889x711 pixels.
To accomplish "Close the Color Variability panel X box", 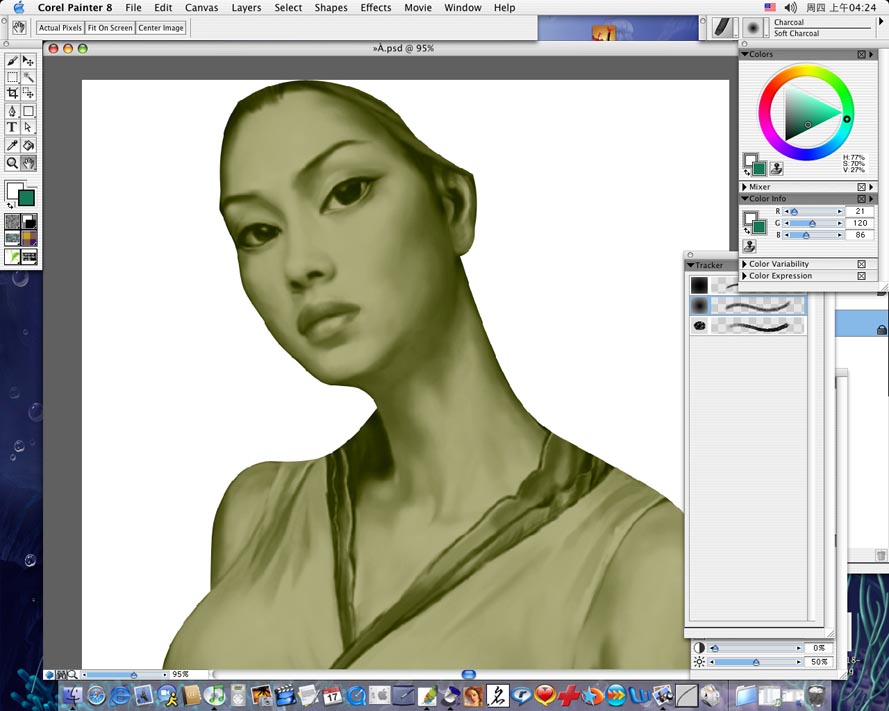I will pyautogui.click(x=861, y=264).
